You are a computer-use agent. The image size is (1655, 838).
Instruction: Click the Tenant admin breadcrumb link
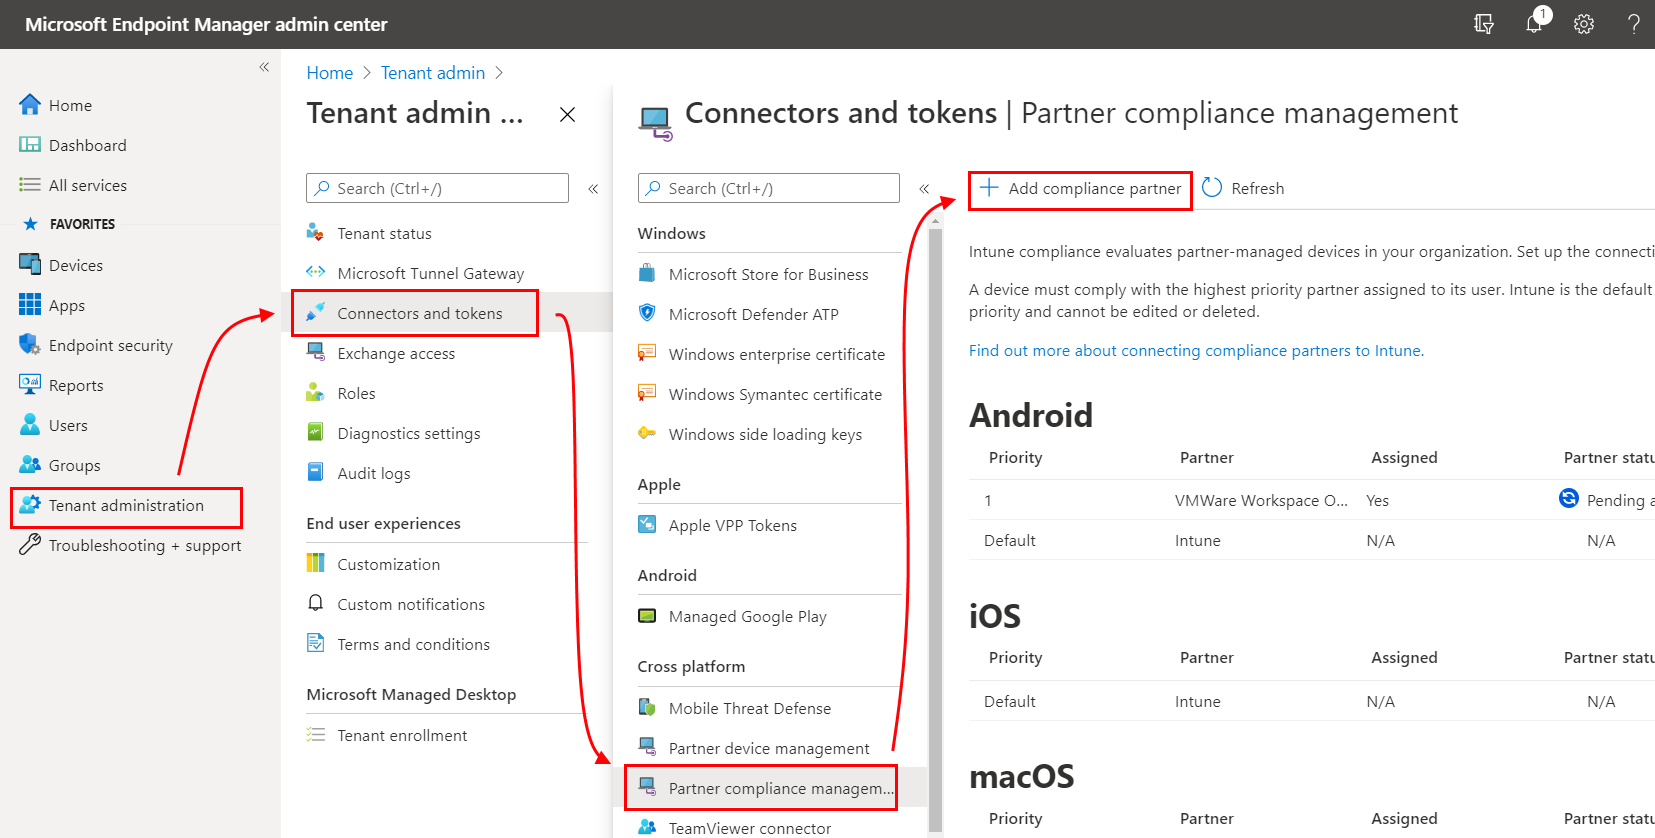tap(432, 73)
